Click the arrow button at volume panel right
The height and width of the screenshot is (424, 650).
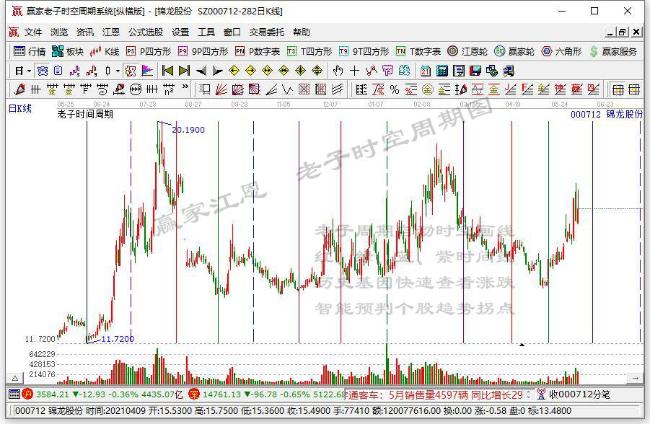click(x=635, y=378)
